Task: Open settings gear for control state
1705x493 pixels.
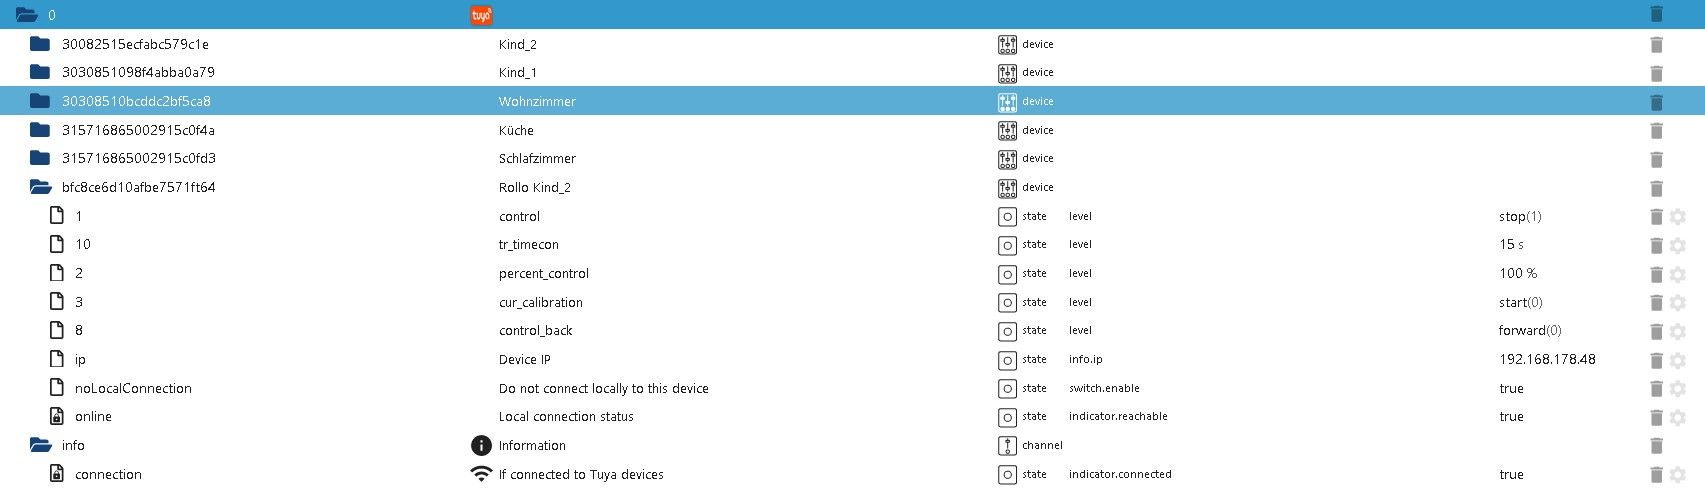Action: [1678, 217]
